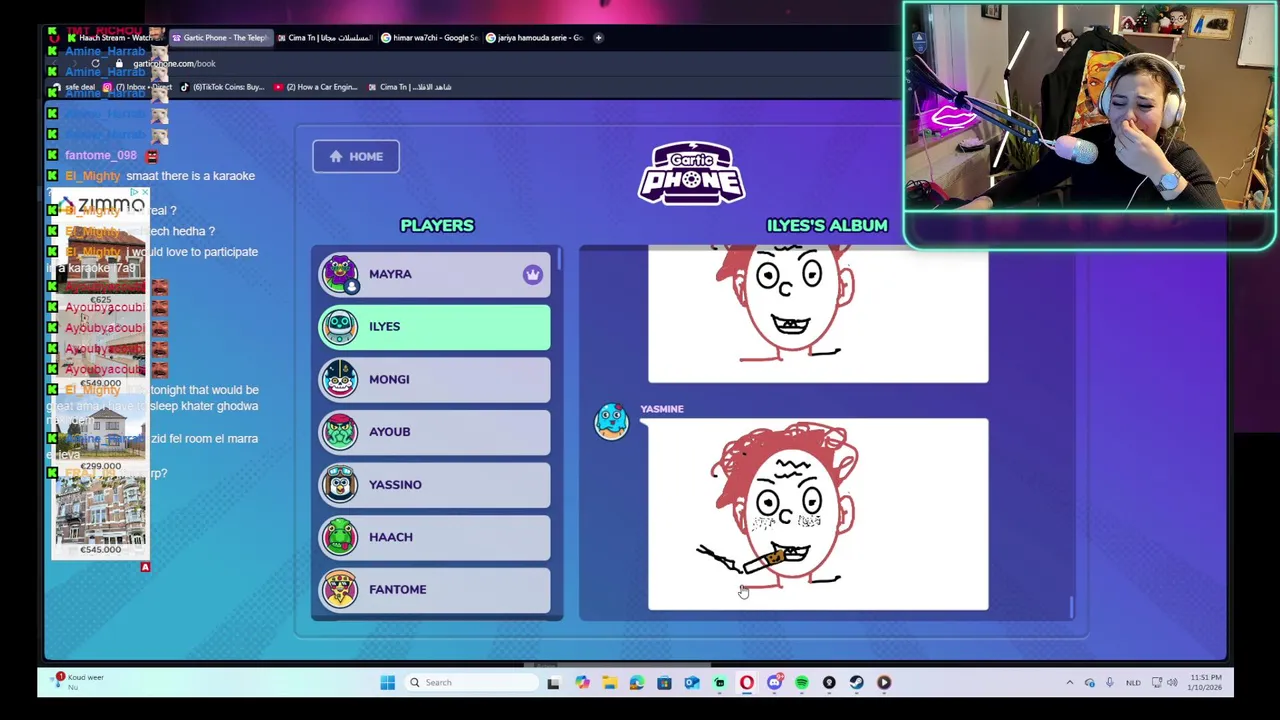Open MONGI's album from the players list
Image resolution: width=1280 pixels, height=720 pixels.
click(x=434, y=379)
